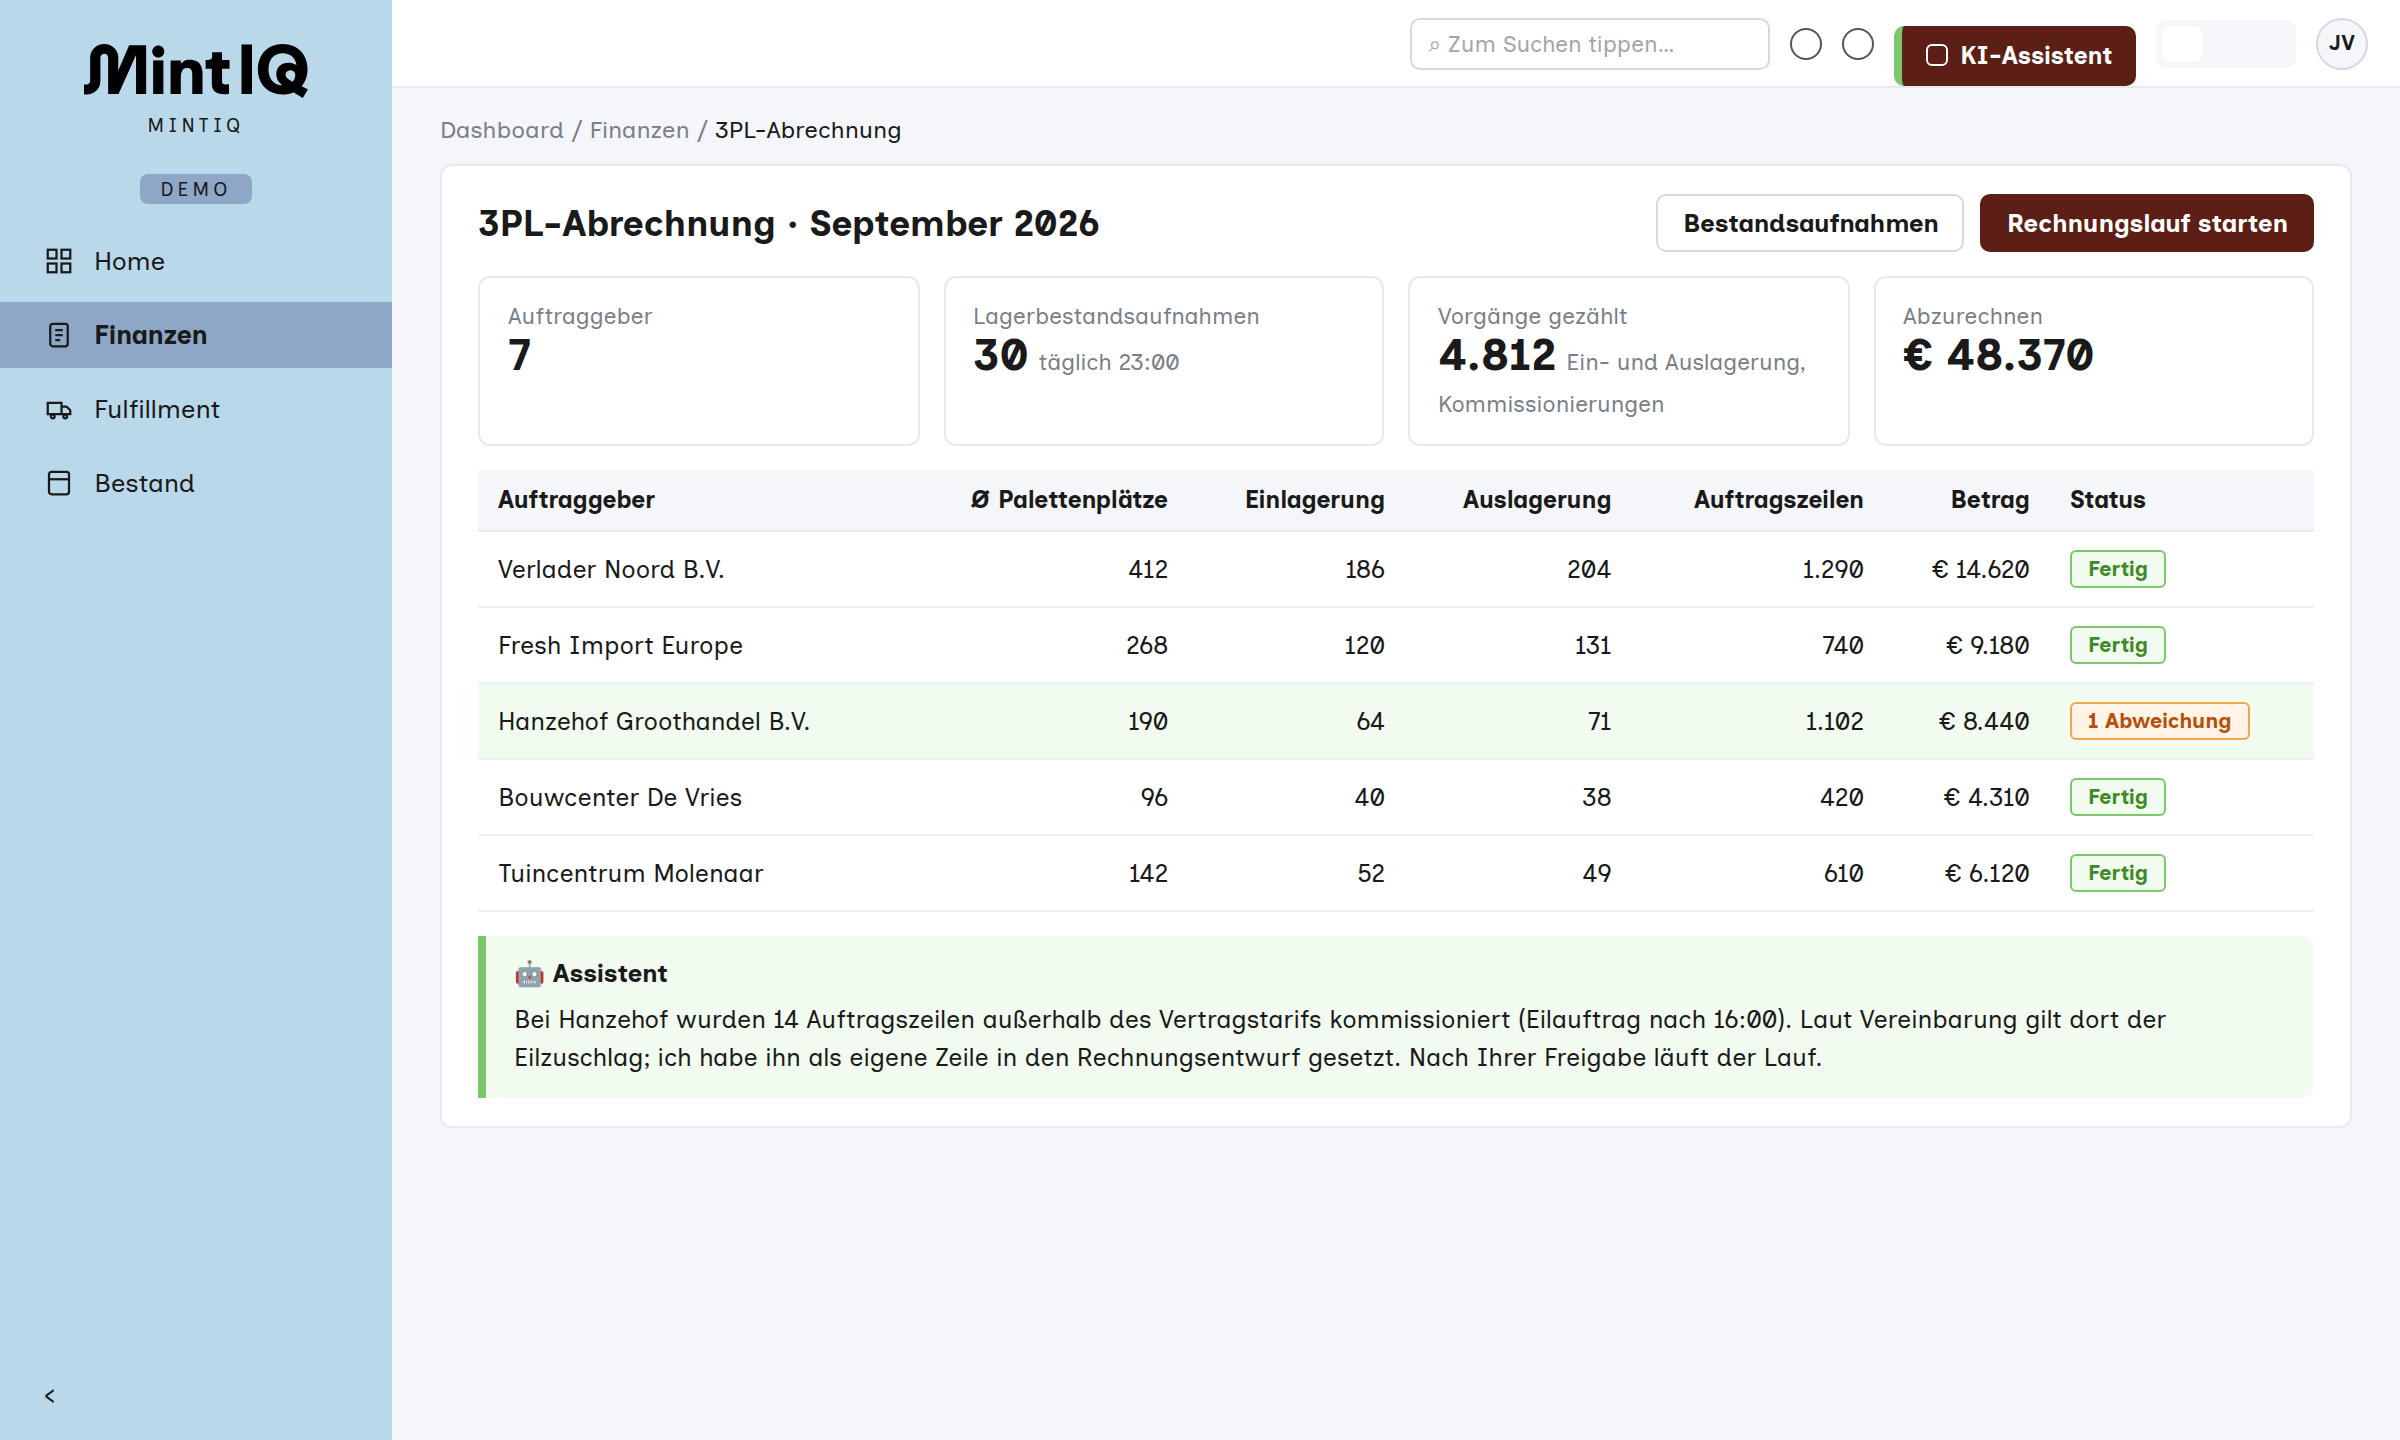Viewport: 2400px width, 1440px height.
Task: Click the € 8.440 Hanzehof amount
Action: (1984, 721)
